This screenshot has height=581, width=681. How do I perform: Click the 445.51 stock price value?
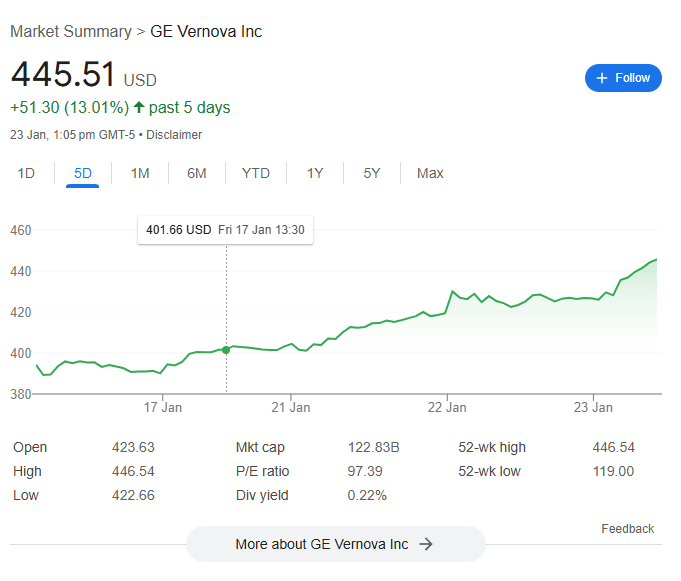62,74
